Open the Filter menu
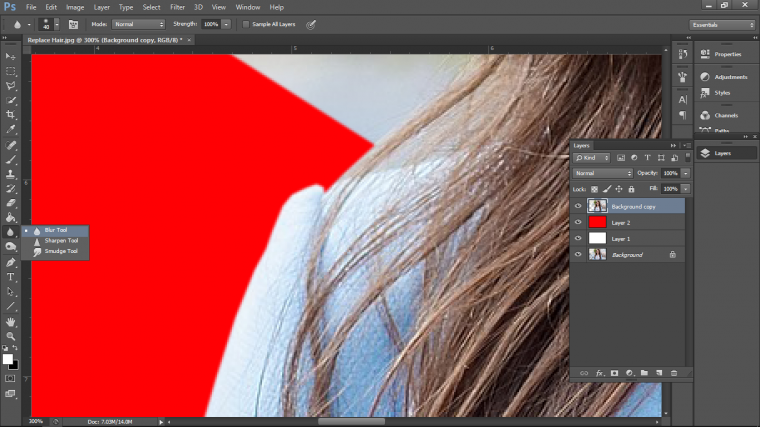The image size is (760, 427). [x=177, y=7]
